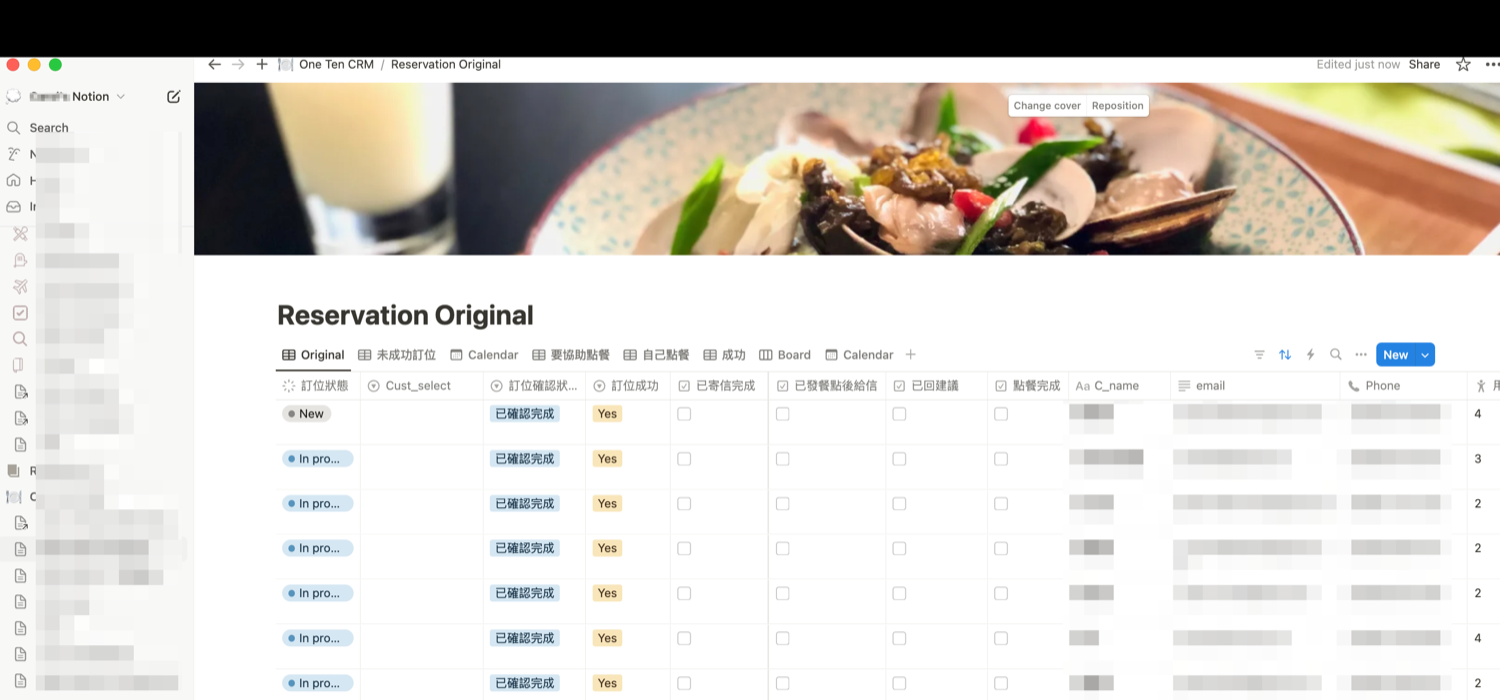
Task: Open the database filter icon
Action: pyautogui.click(x=1259, y=355)
